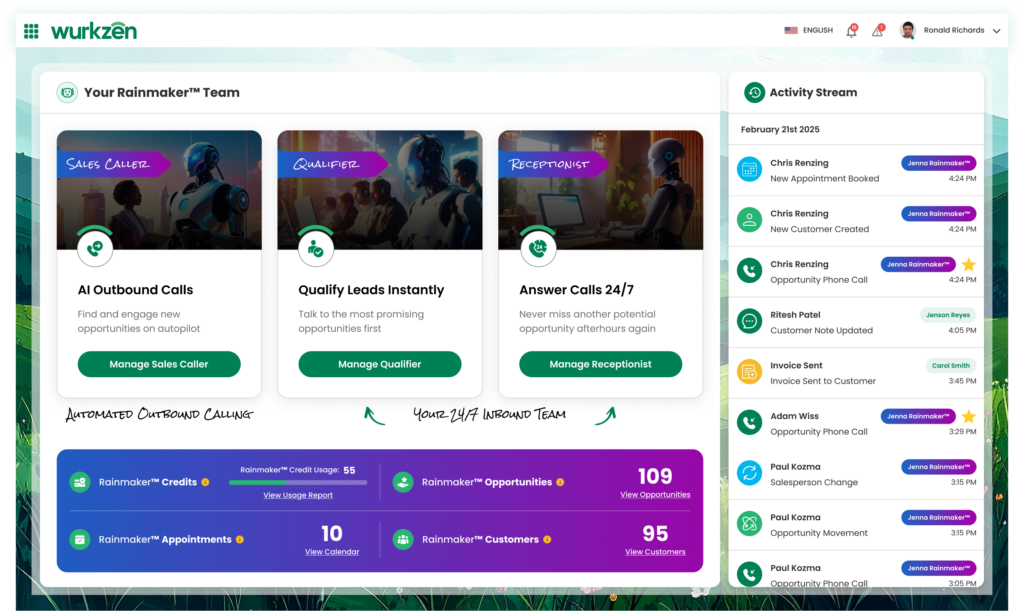The height and width of the screenshot is (611, 1024).
Task: Click Manage Receptionist button
Action: coord(600,364)
